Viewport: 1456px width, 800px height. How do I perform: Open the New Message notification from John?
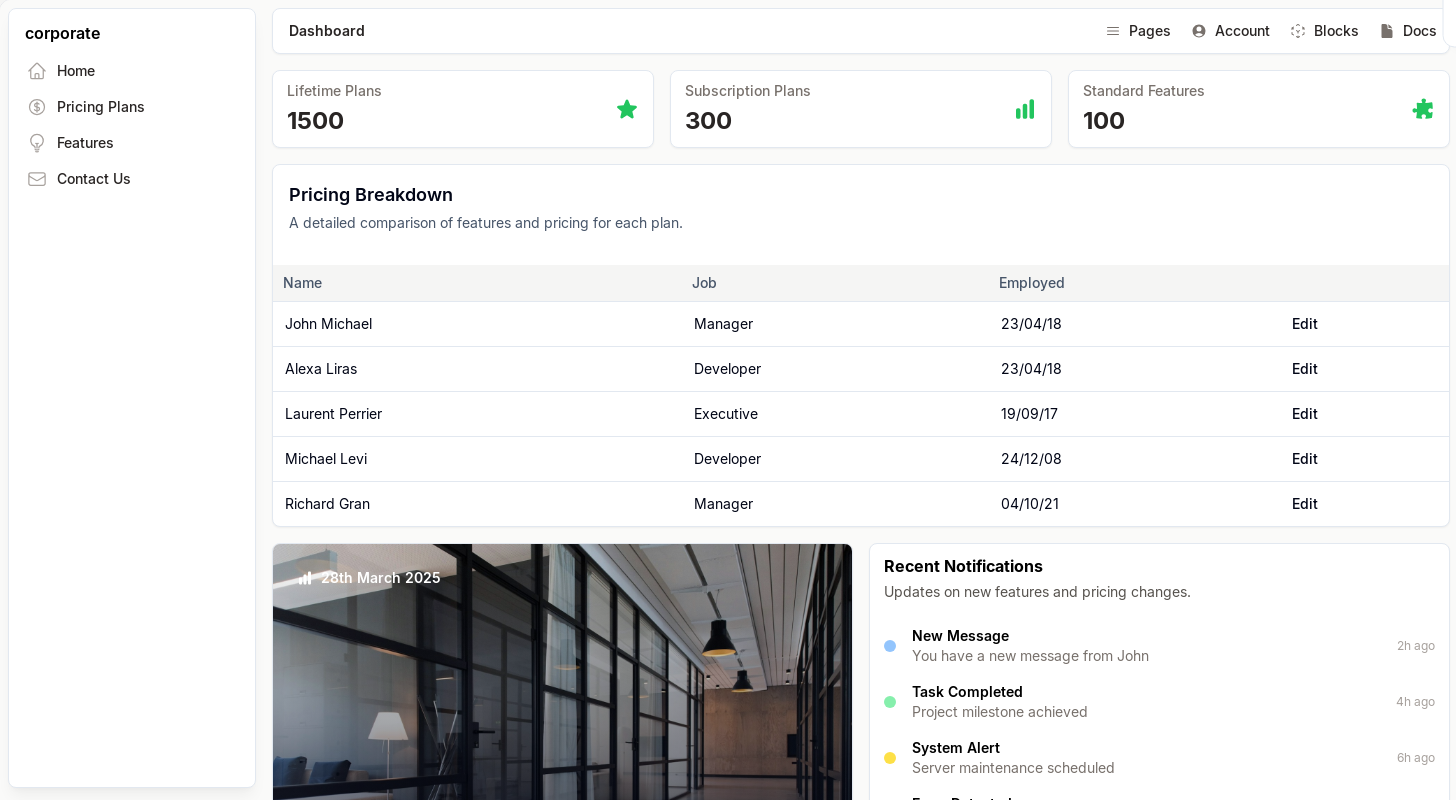pos(1030,646)
